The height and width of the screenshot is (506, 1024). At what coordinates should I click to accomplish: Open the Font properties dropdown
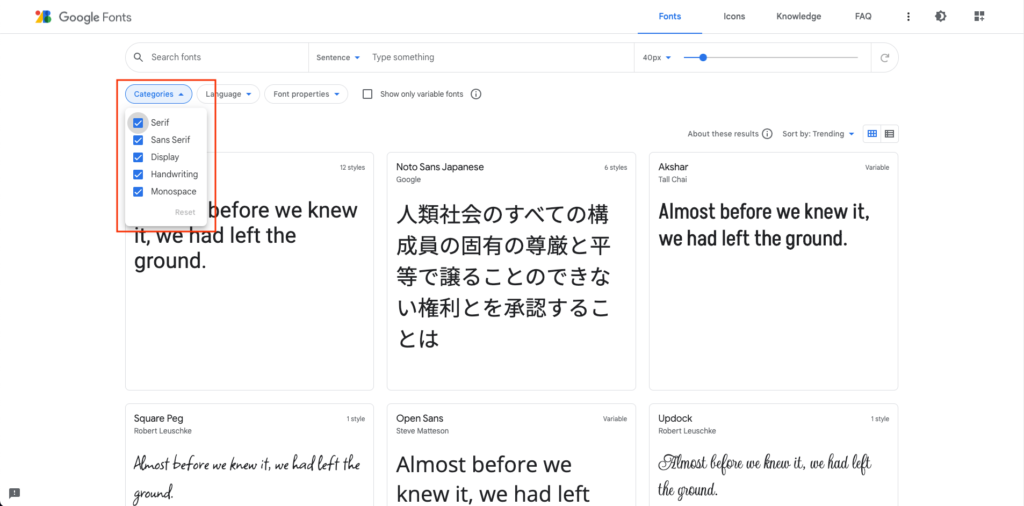(306, 94)
